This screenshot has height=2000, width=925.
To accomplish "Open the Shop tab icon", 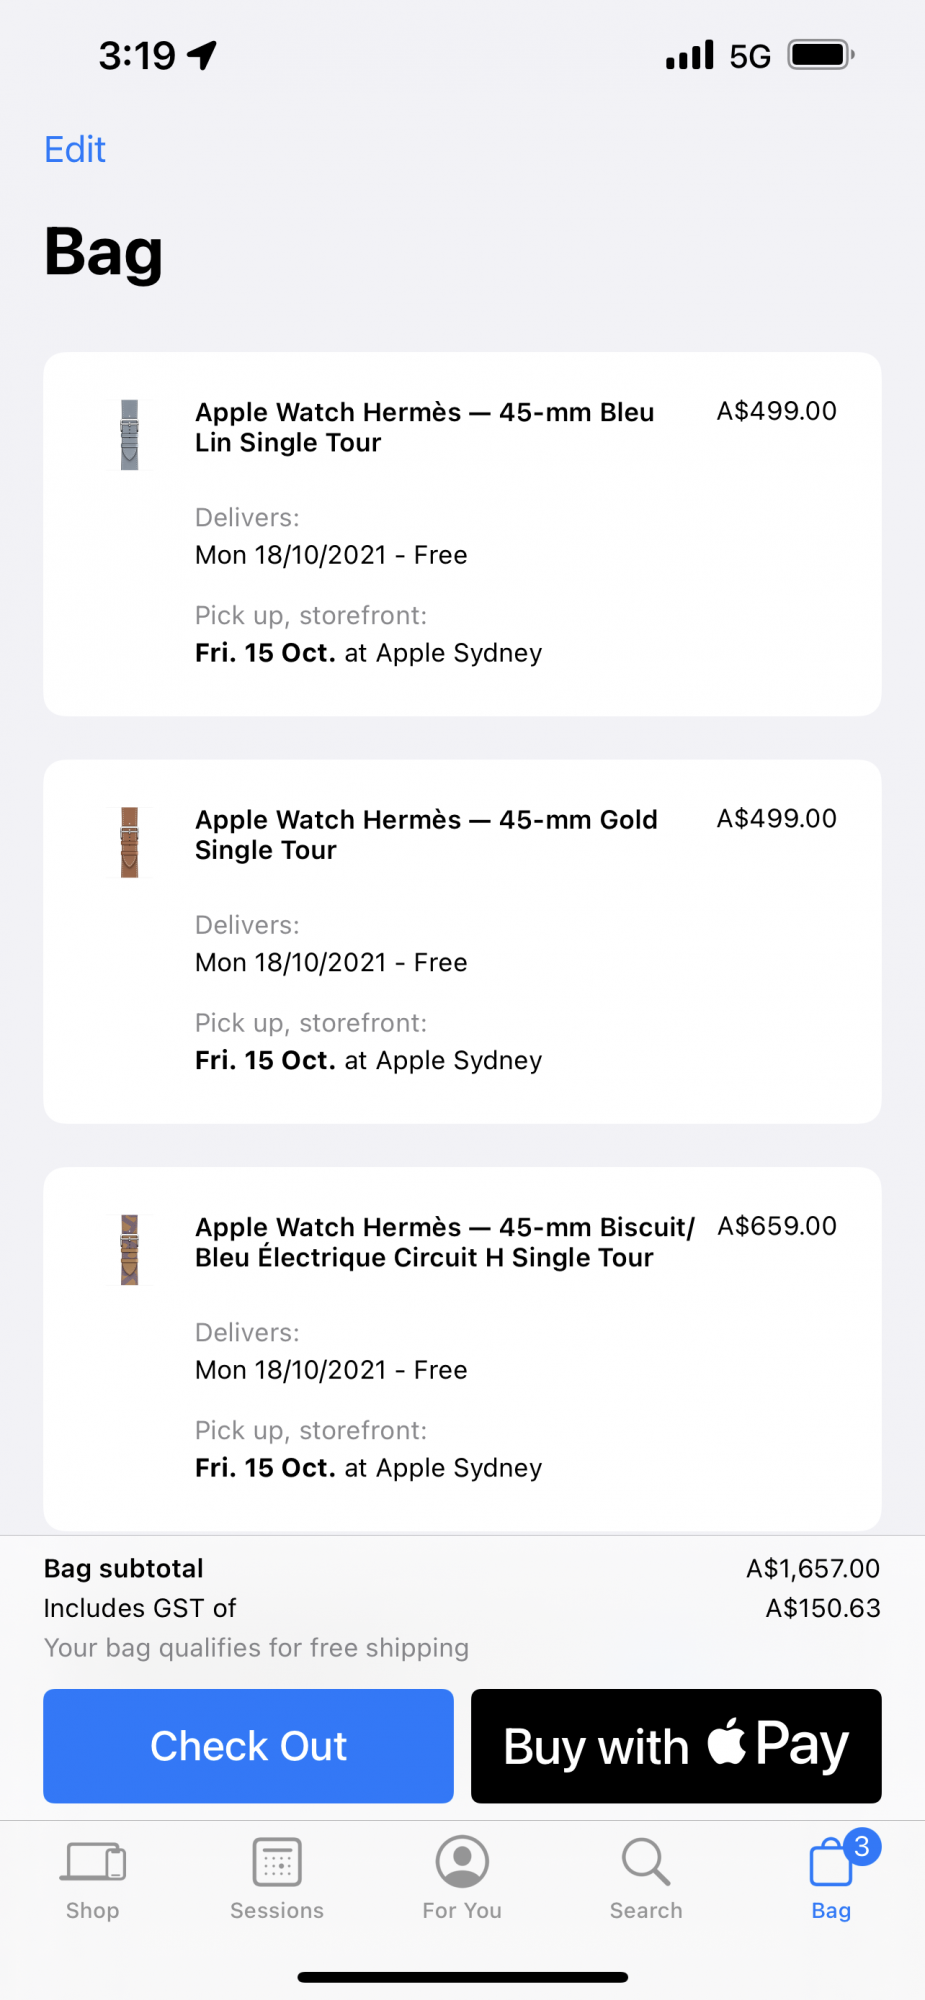I will [x=94, y=1862].
